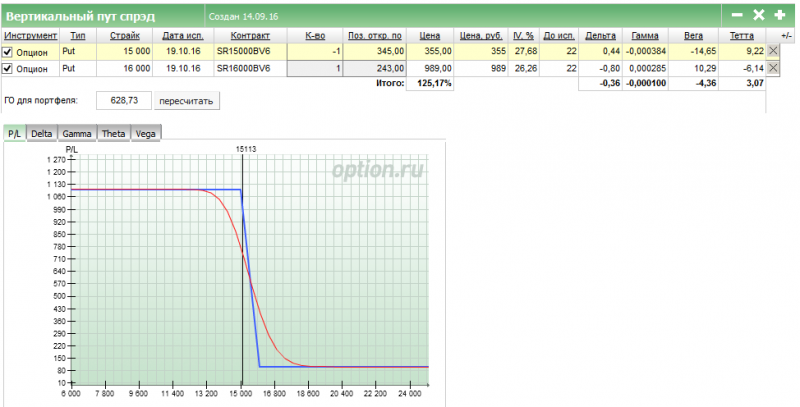The width and height of the screenshot is (800, 407).
Task: Sort by Поз. откр. по column header
Action: [374, 36]
